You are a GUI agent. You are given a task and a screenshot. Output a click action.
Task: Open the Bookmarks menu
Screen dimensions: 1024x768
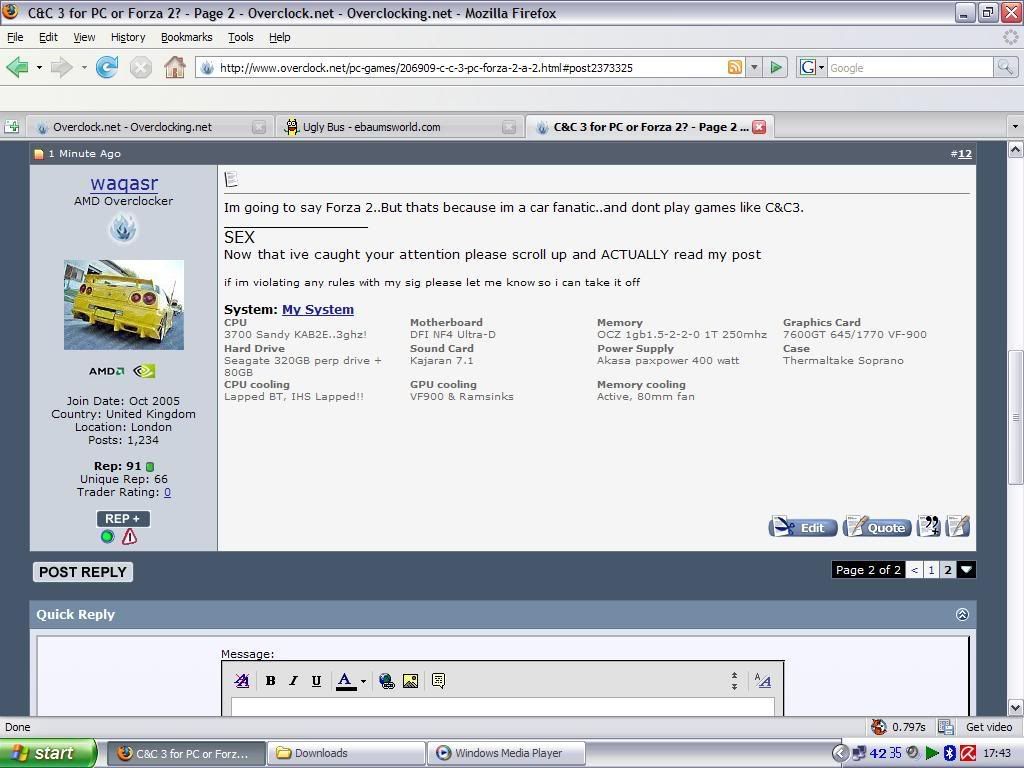tap(187, 37)
